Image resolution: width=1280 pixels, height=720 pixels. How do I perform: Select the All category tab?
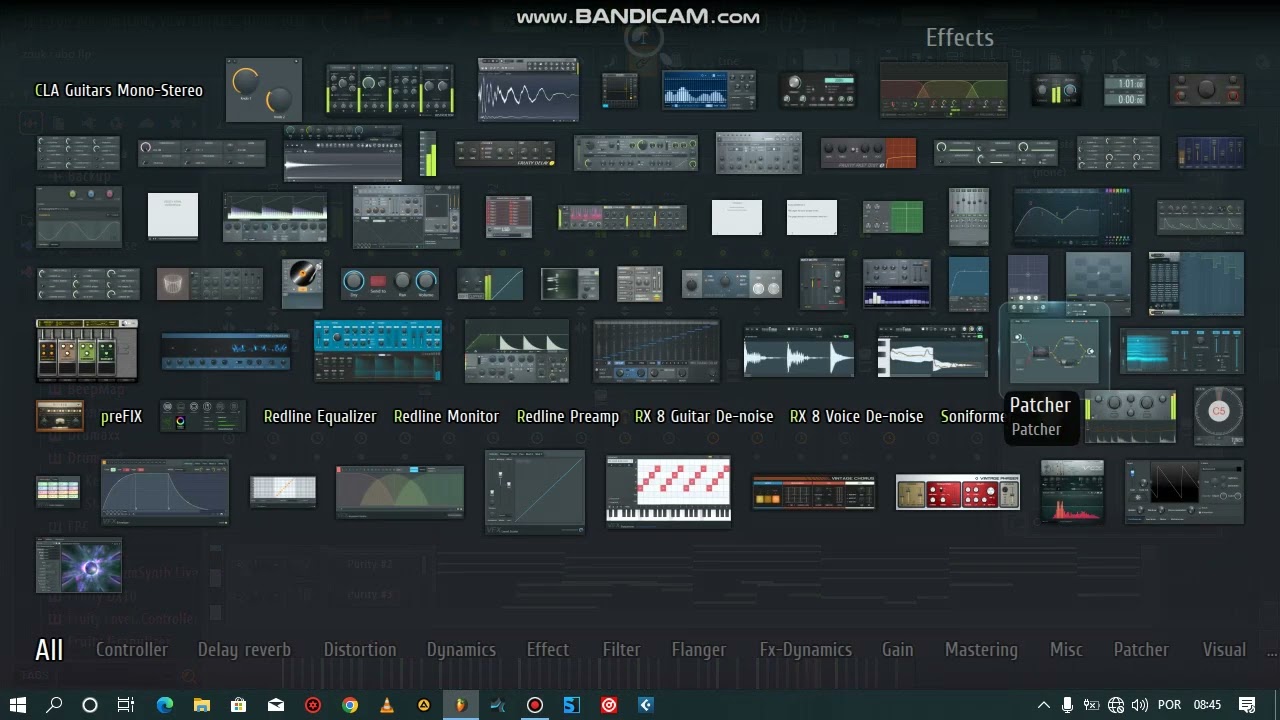49,650
